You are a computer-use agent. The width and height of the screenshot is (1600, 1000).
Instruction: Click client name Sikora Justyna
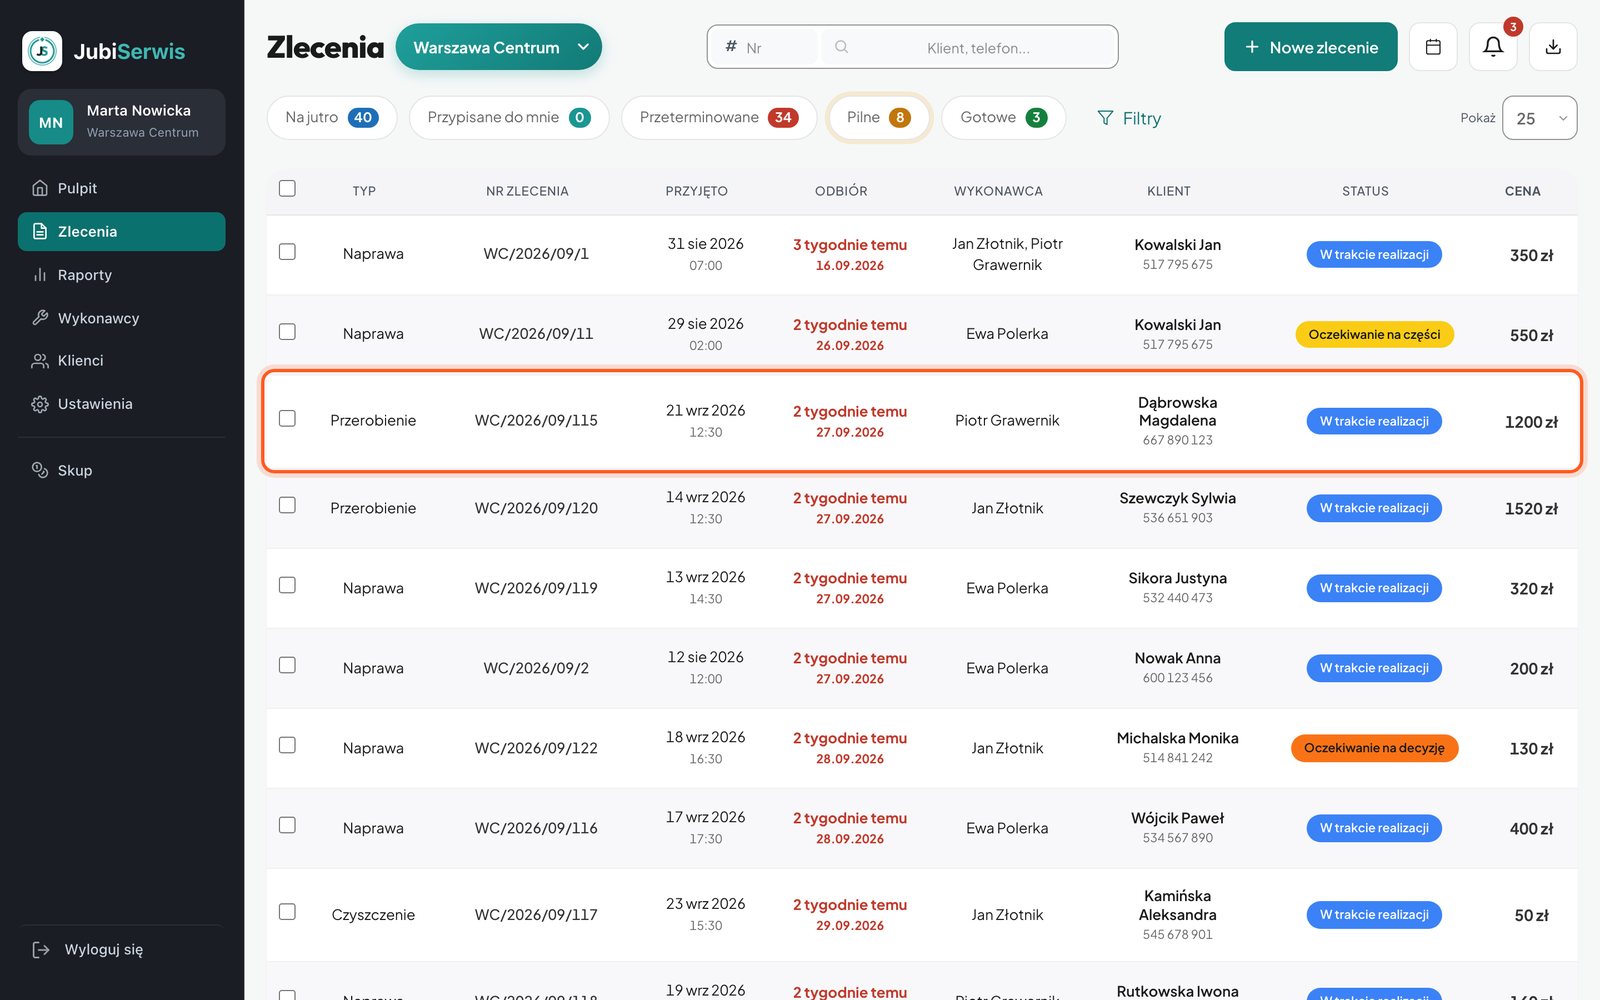point(1177,578)
